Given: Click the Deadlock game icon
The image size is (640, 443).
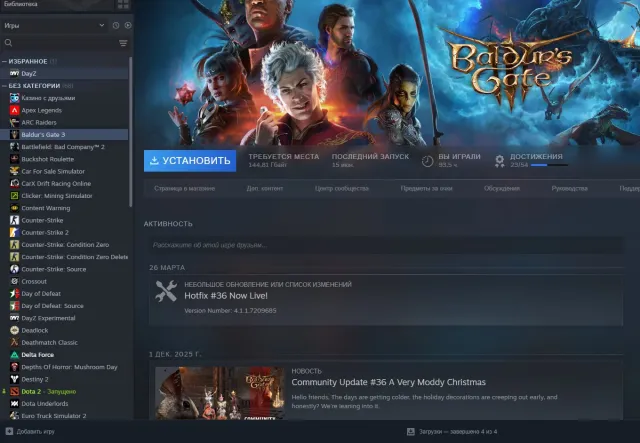Looking at the screenshot, I should click(x=14, y=330).
